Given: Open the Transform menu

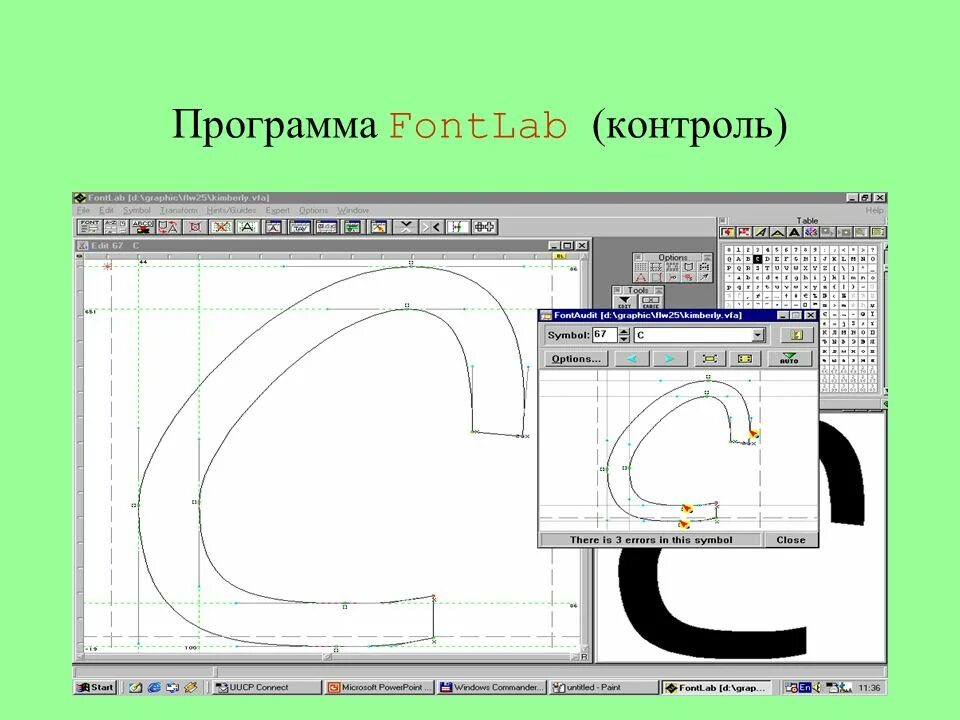Looking at the screenshot, I should click(179, 210).
